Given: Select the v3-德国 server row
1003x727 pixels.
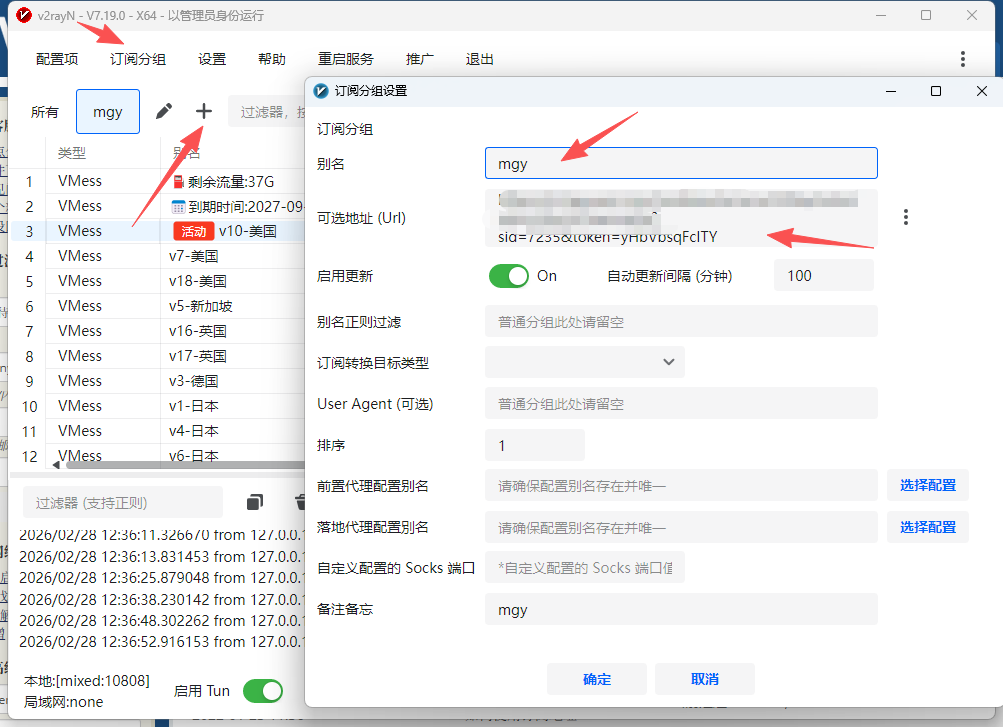Looking at the screenshot, I should pos(157,381).
